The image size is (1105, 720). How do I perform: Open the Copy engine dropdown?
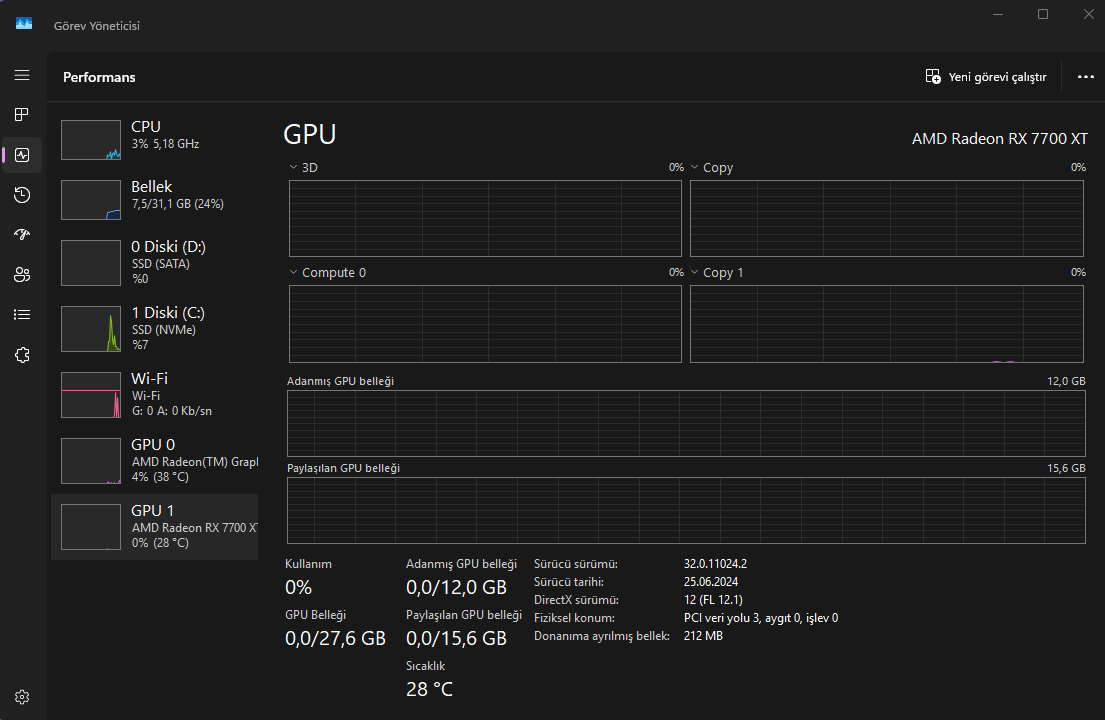click(712, 168)
